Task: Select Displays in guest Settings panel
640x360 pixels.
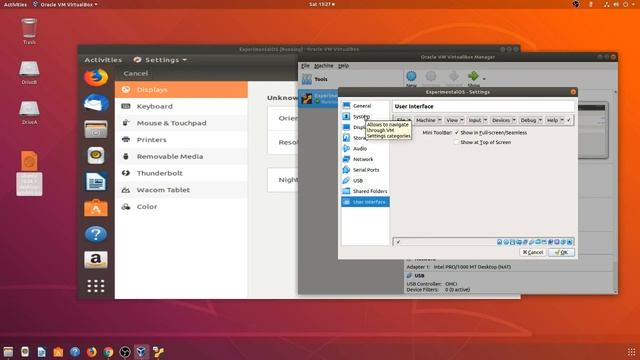Action: click(181, 89)
